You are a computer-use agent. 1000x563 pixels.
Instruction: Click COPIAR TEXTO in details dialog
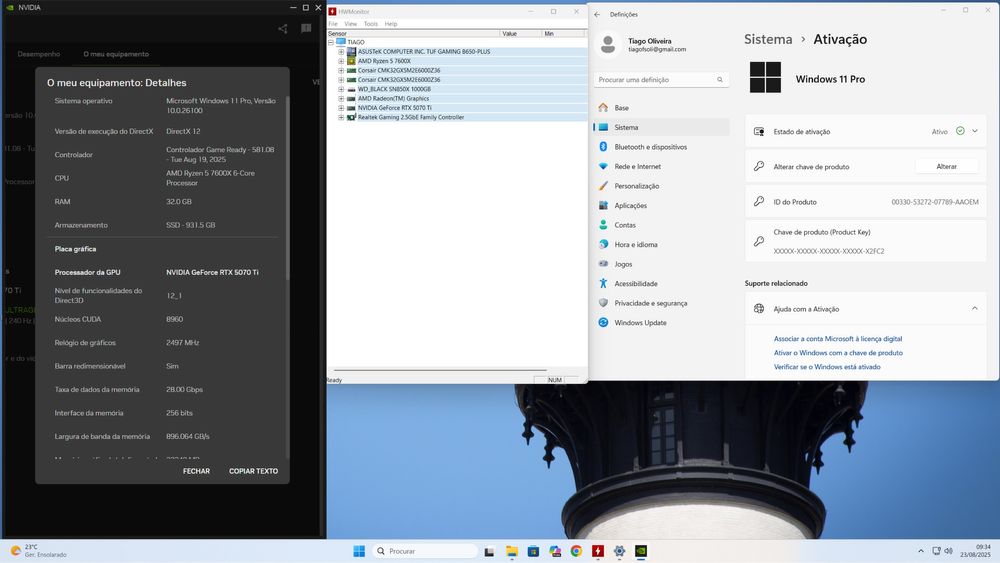(253, 471)
